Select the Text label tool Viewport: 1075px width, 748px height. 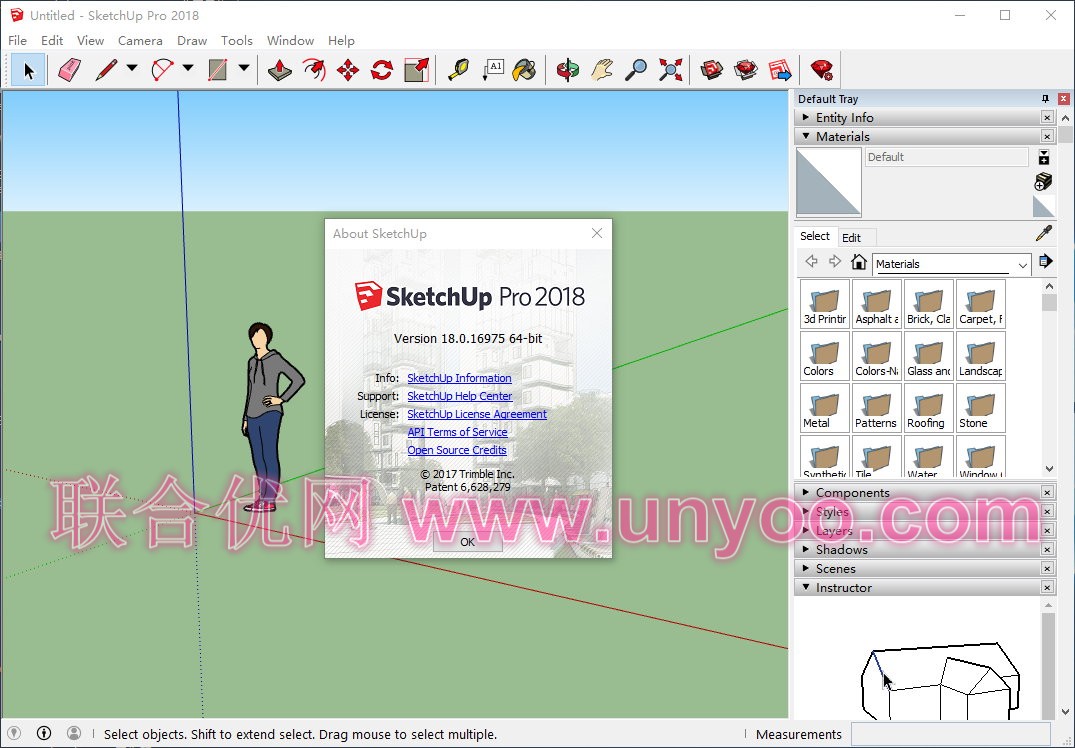coord(492,70)
